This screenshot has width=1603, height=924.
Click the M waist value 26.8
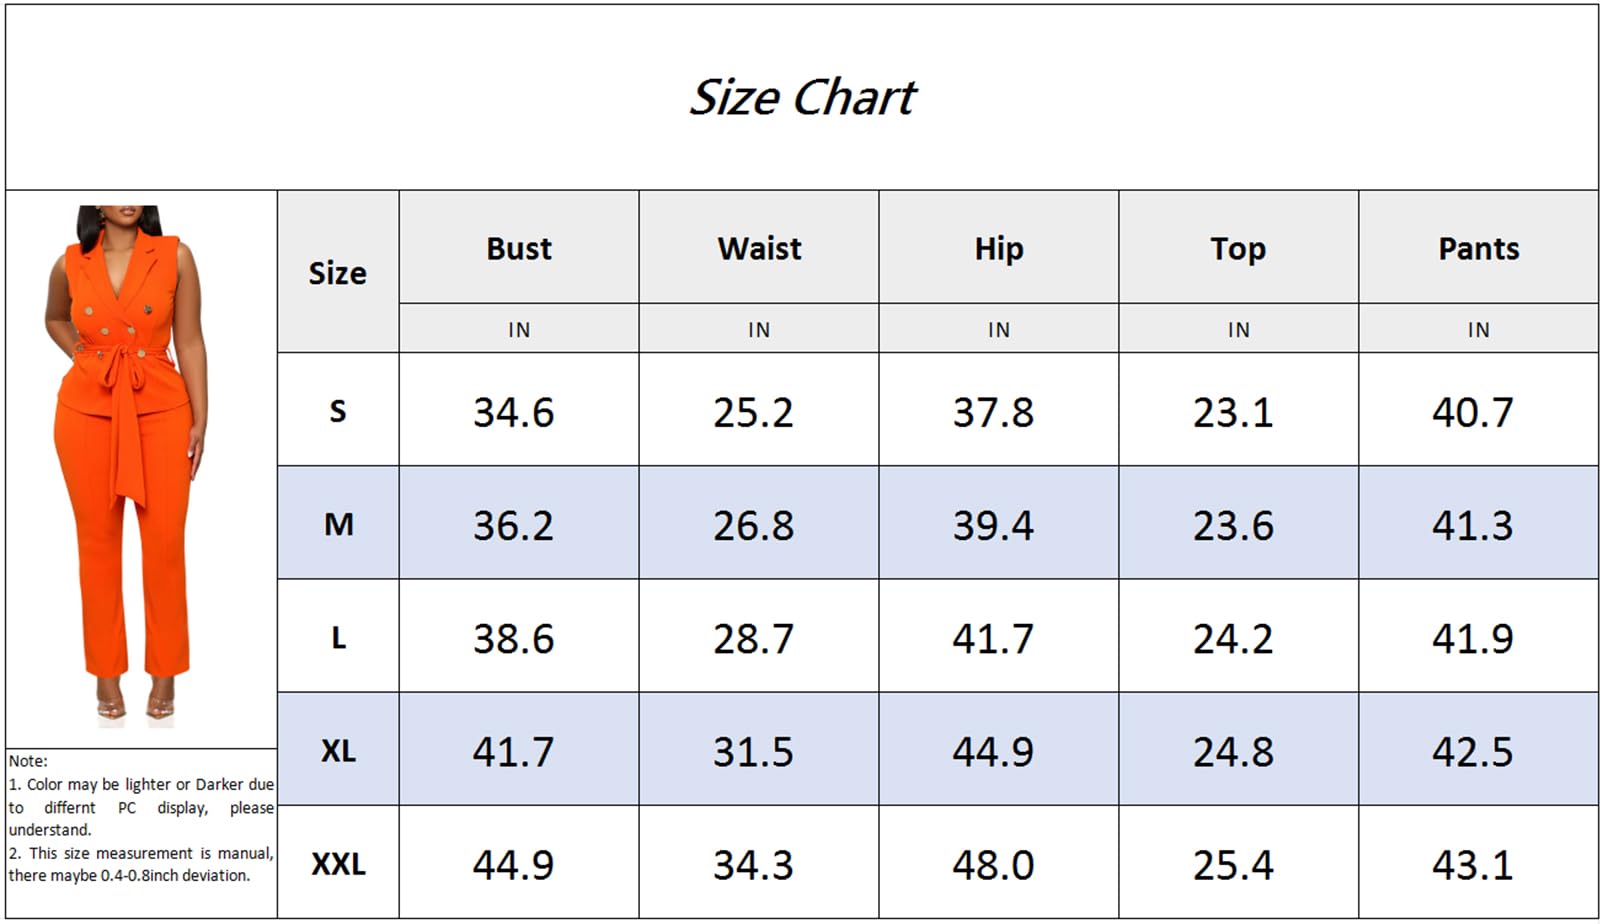(753, 525)
